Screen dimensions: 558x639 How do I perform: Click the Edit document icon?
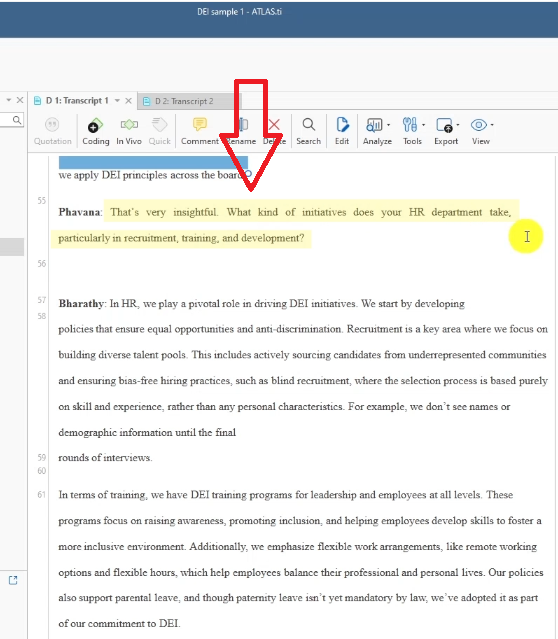point(342,131)
